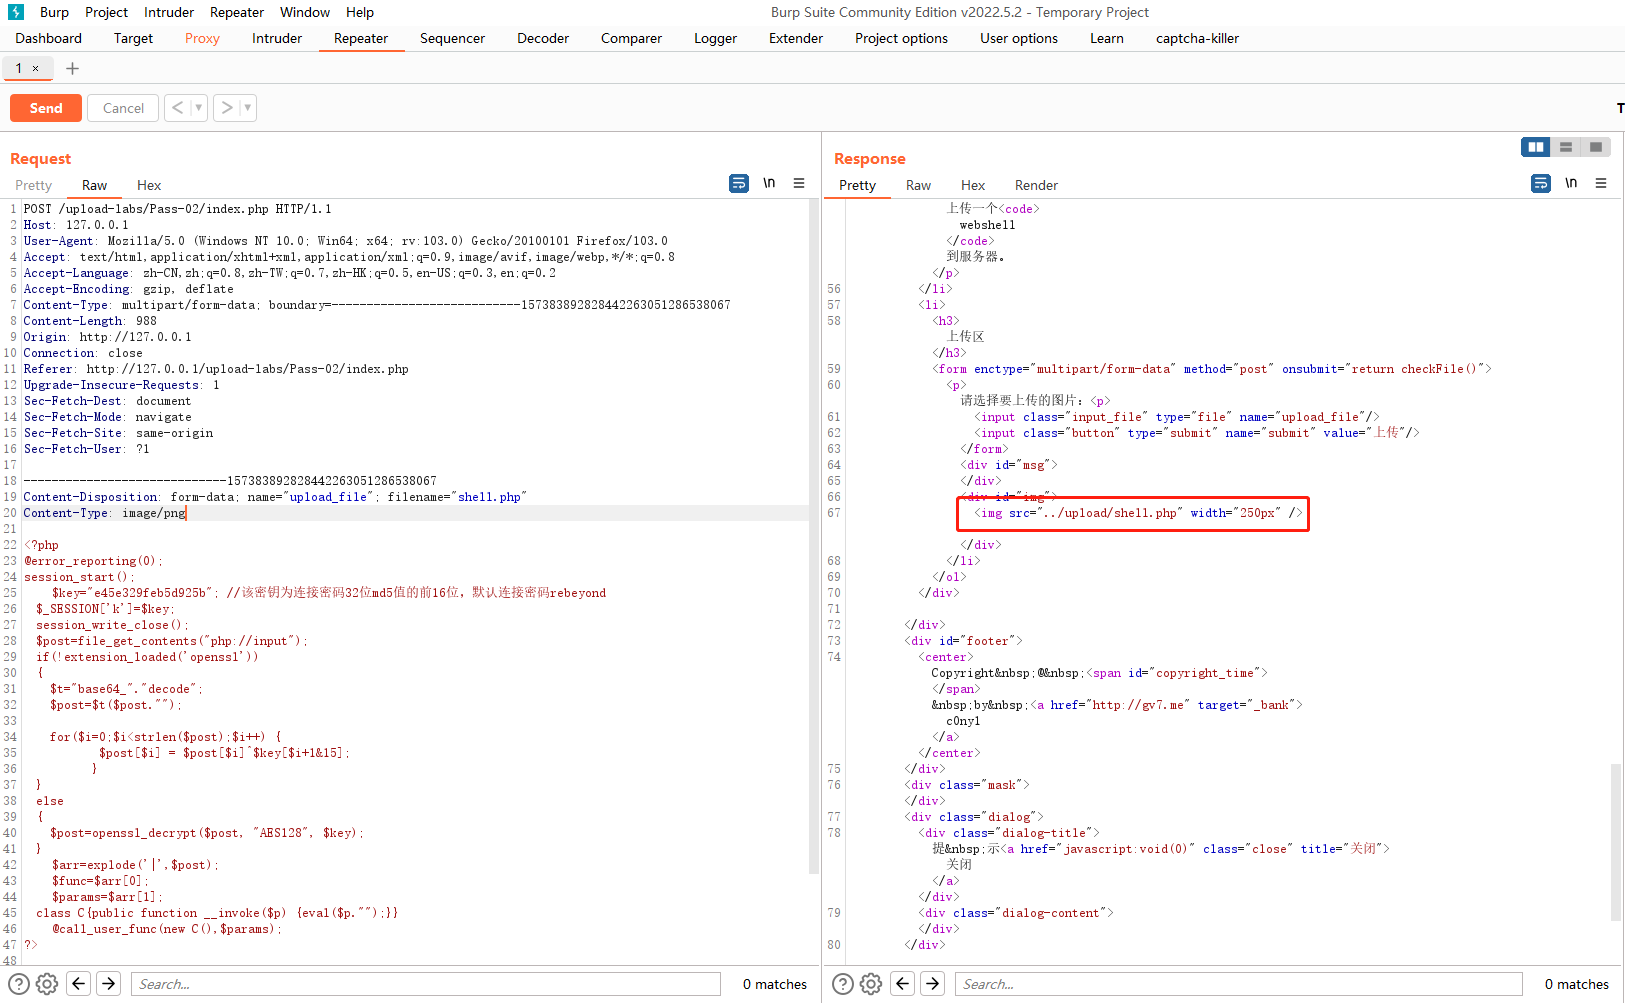The image size is (1625, 1003).
Task: Select Repeater request tab 1
Action: 19,68
